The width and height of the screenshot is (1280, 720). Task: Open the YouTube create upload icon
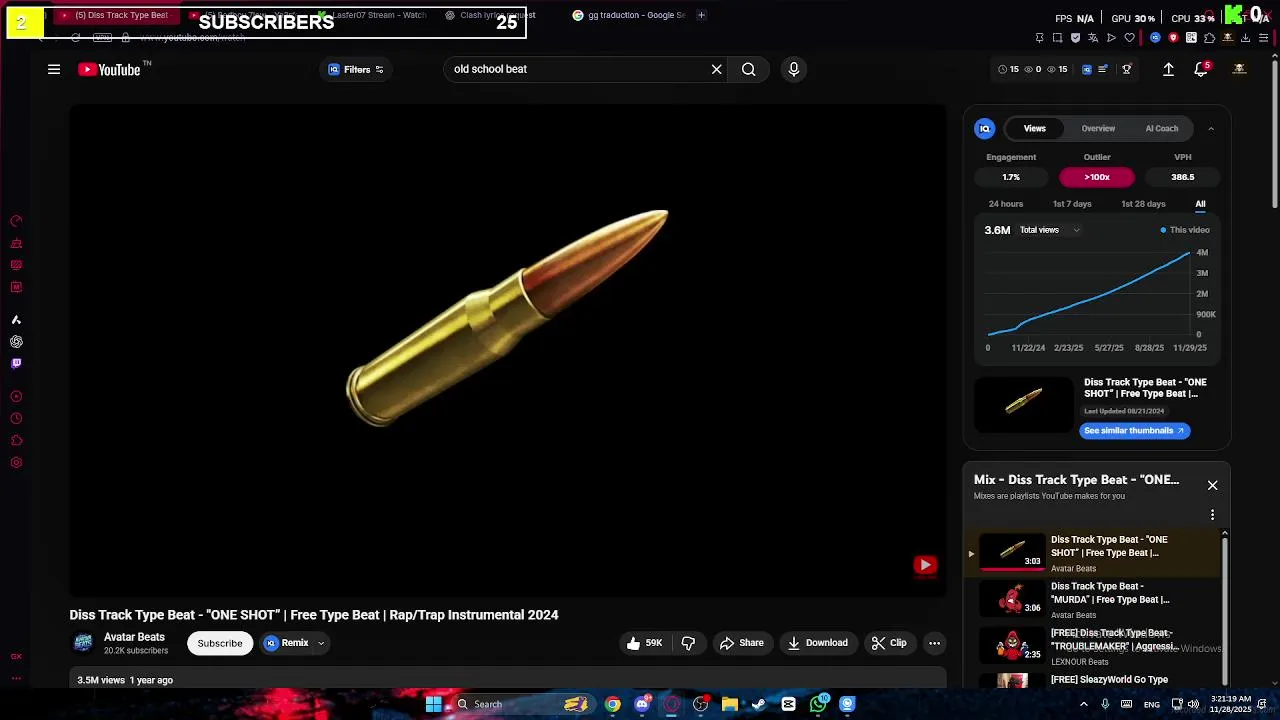pyautogui.click(x=1168, y=69)
